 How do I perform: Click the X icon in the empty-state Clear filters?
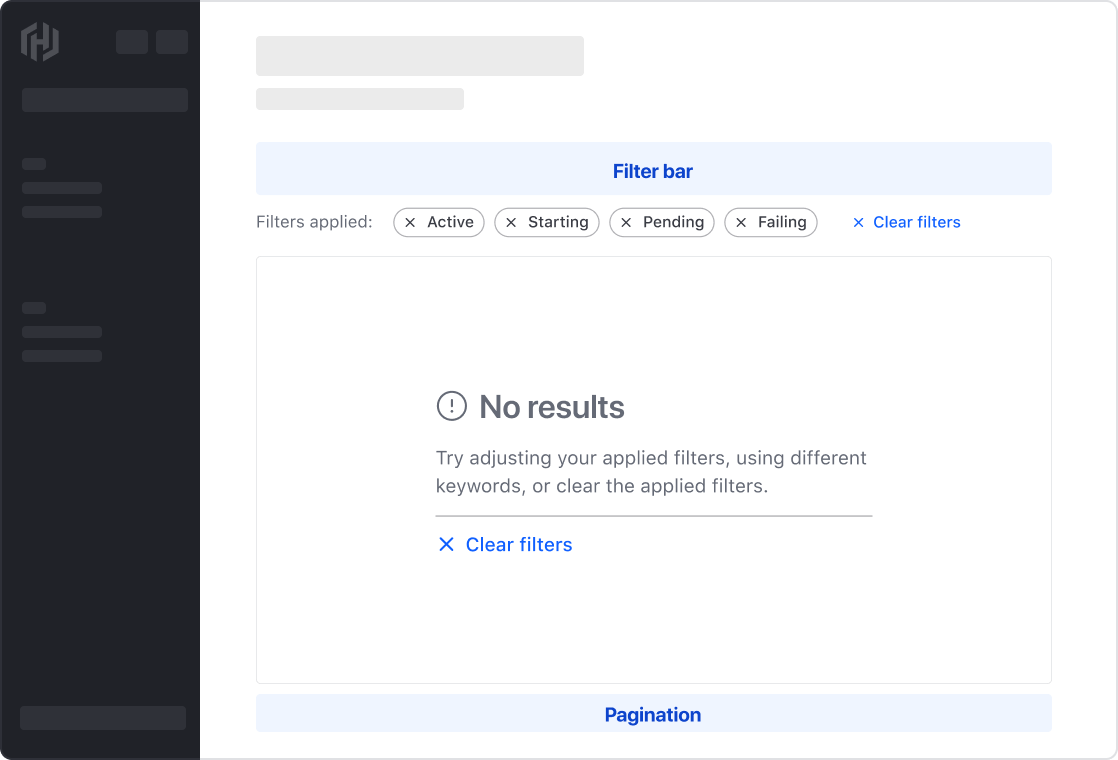pos(446,544)
